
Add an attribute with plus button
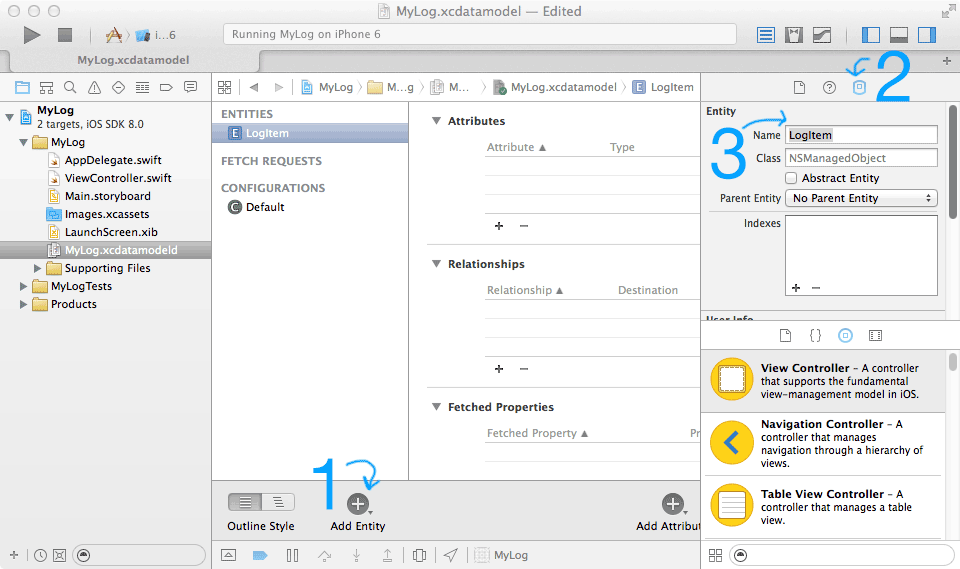pyautogui.click(x=499, y=226)
